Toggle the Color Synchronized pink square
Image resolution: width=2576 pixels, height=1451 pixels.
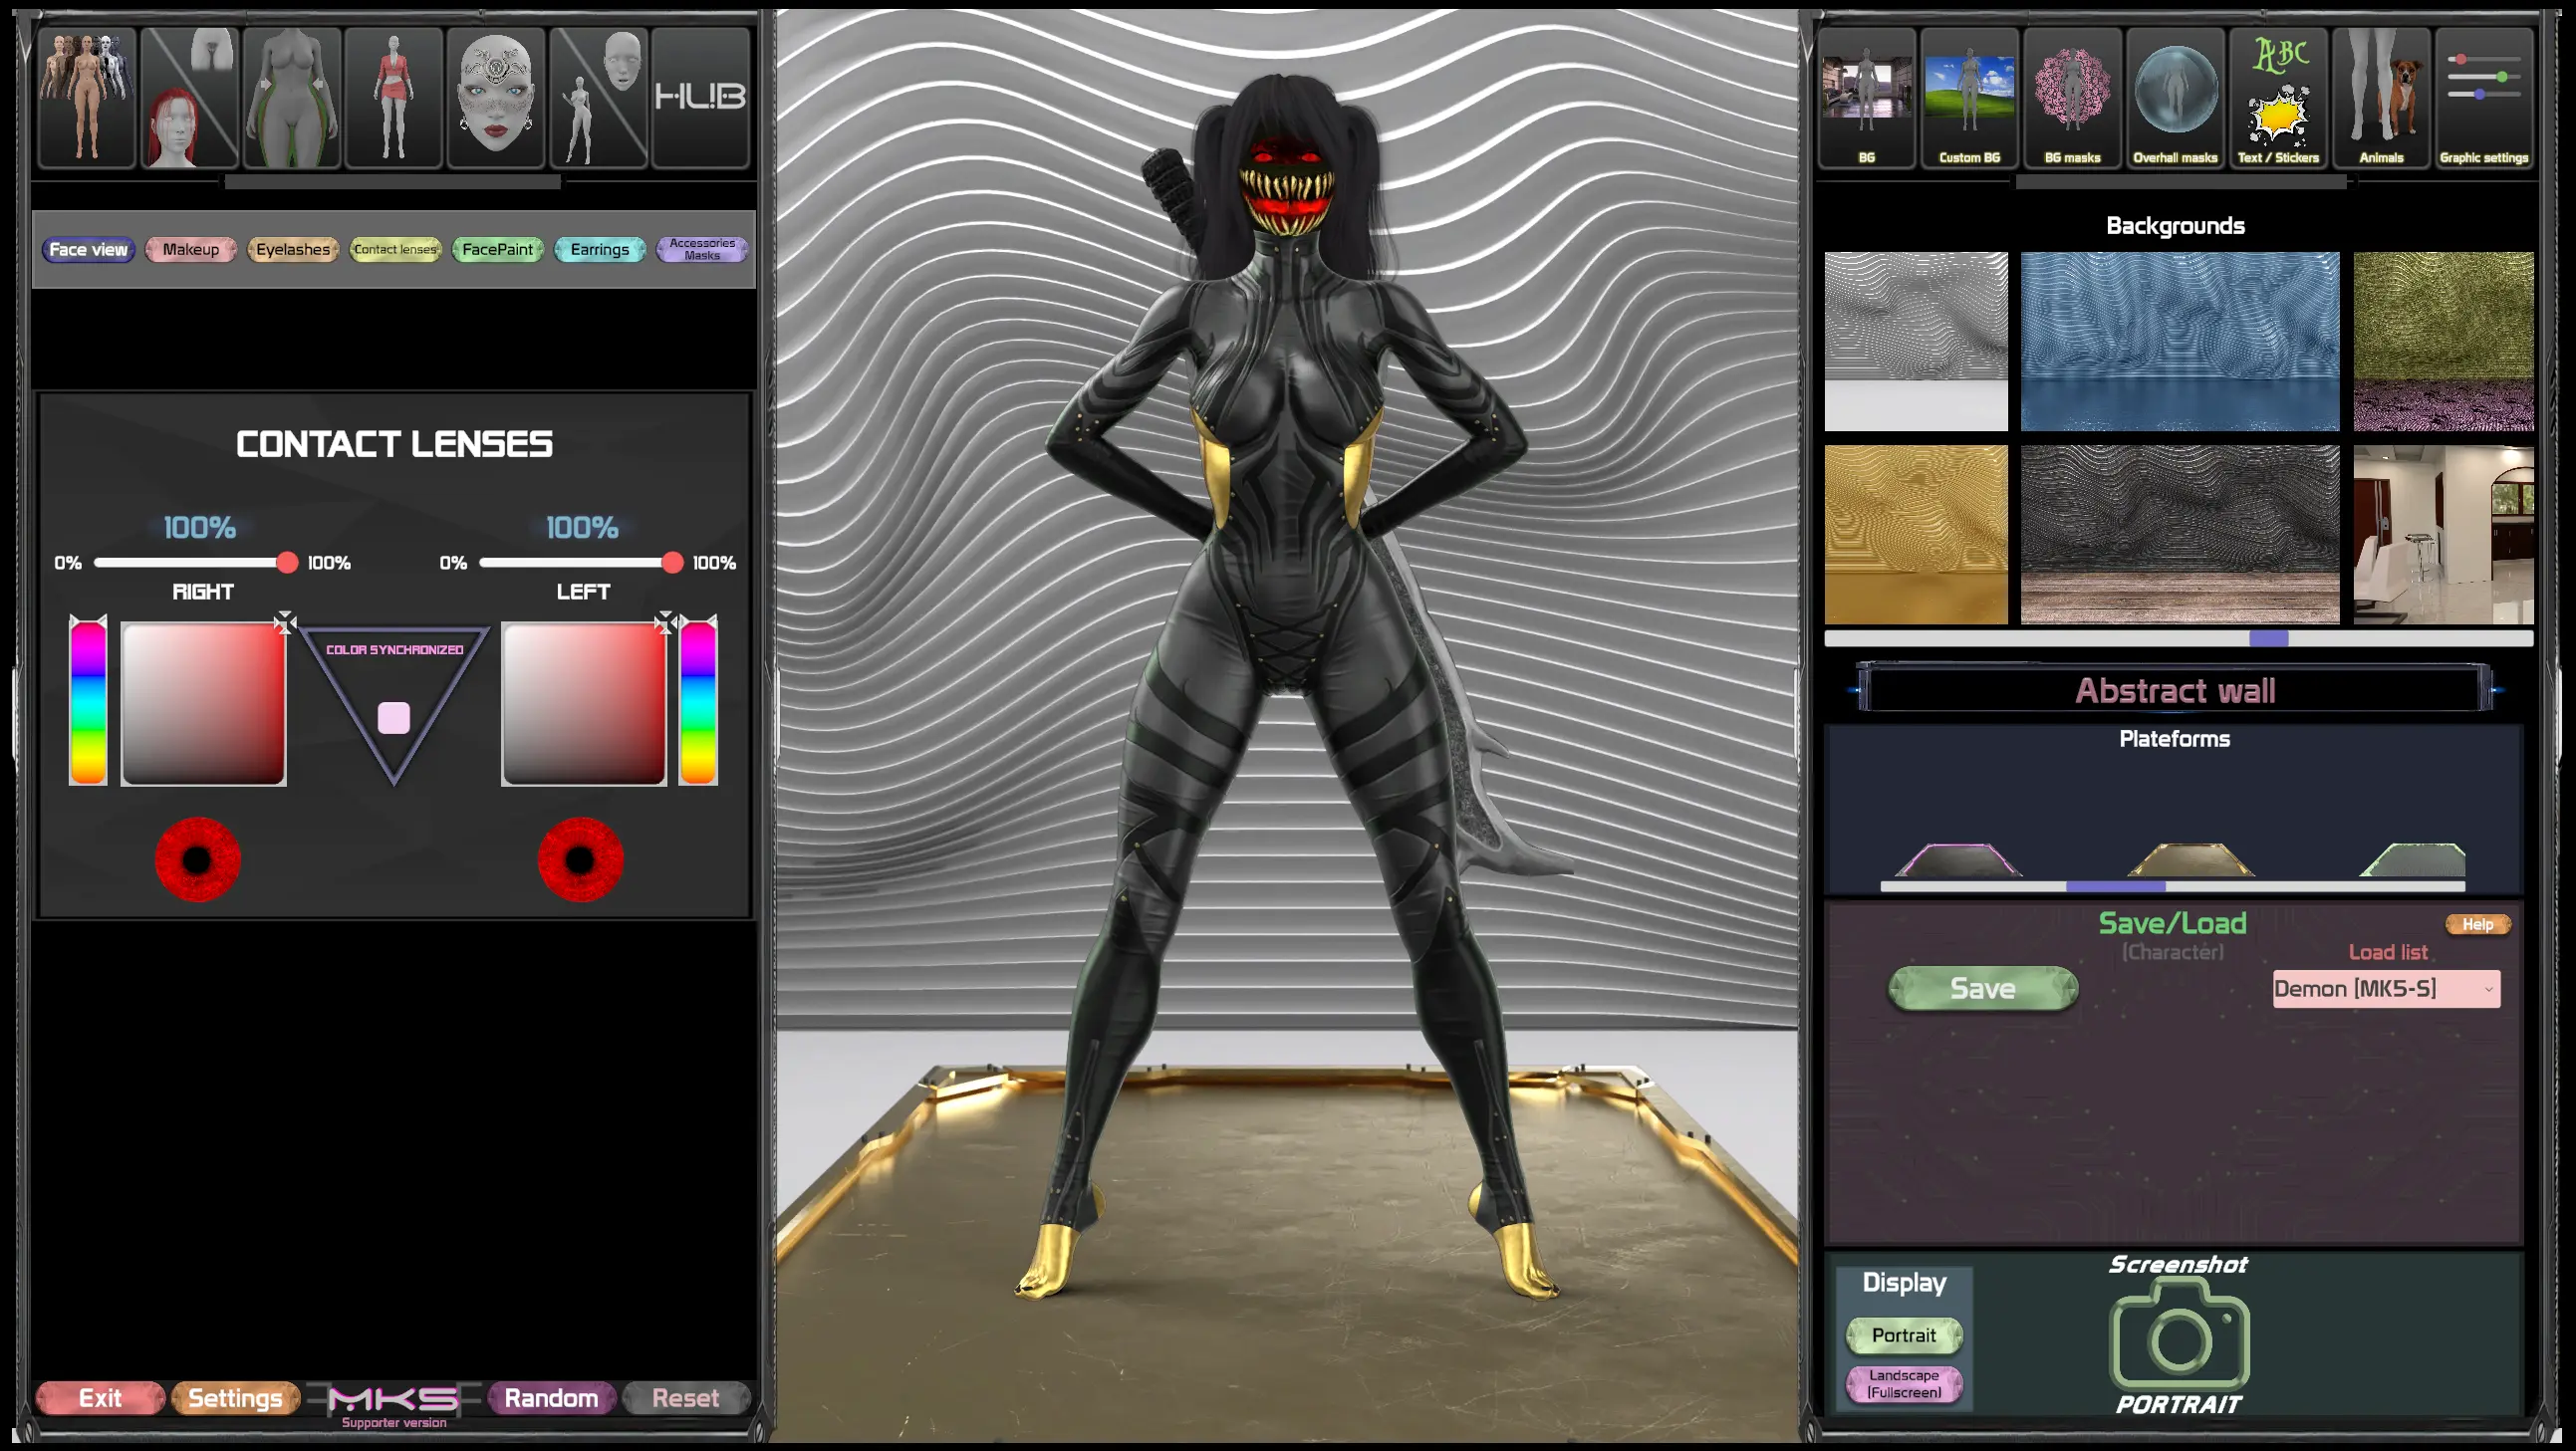(394, 718)
